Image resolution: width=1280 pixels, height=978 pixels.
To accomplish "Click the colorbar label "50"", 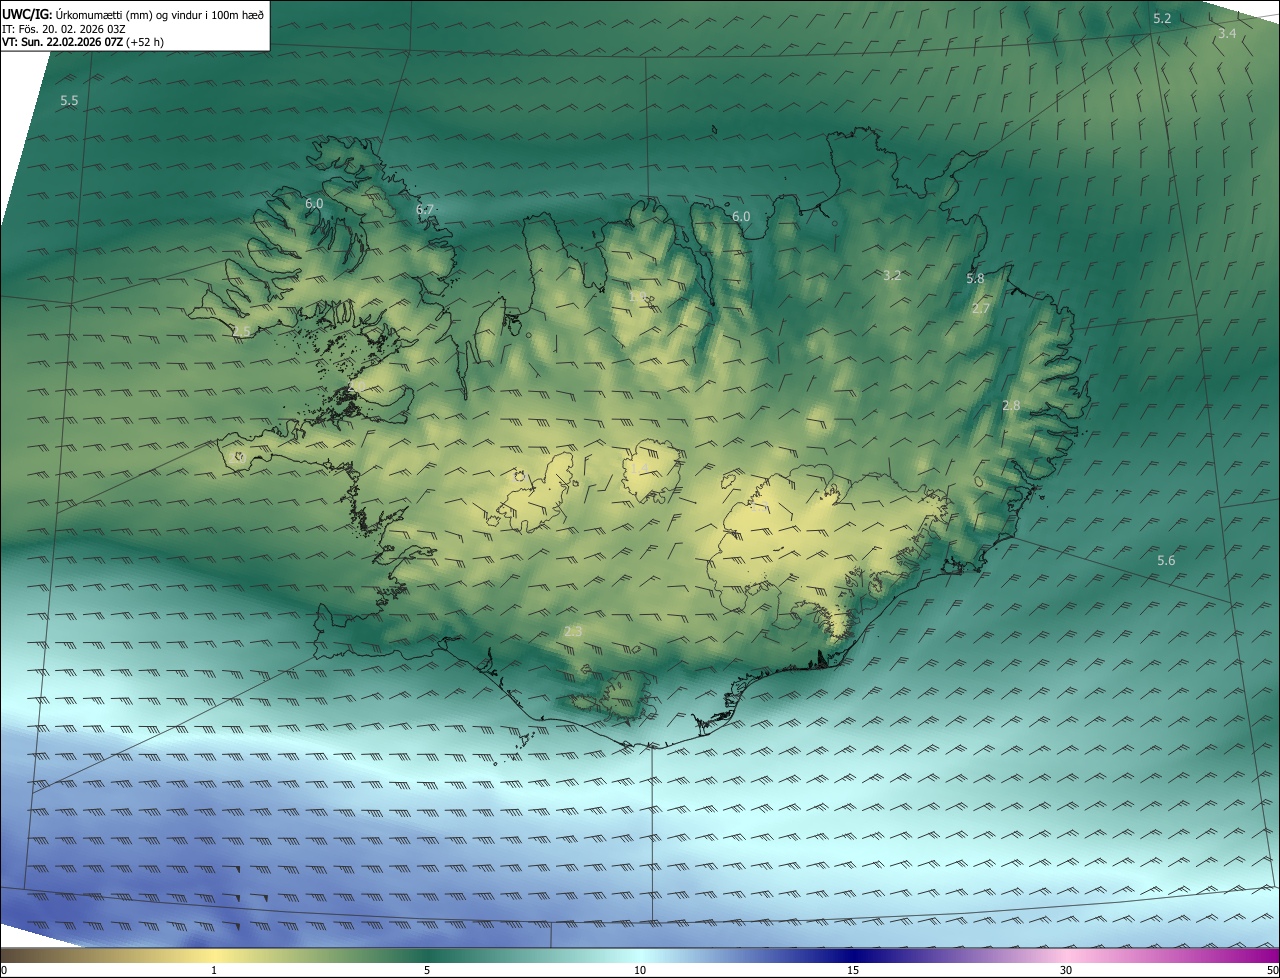I will pyautogui.click(x=1272, y=970).
